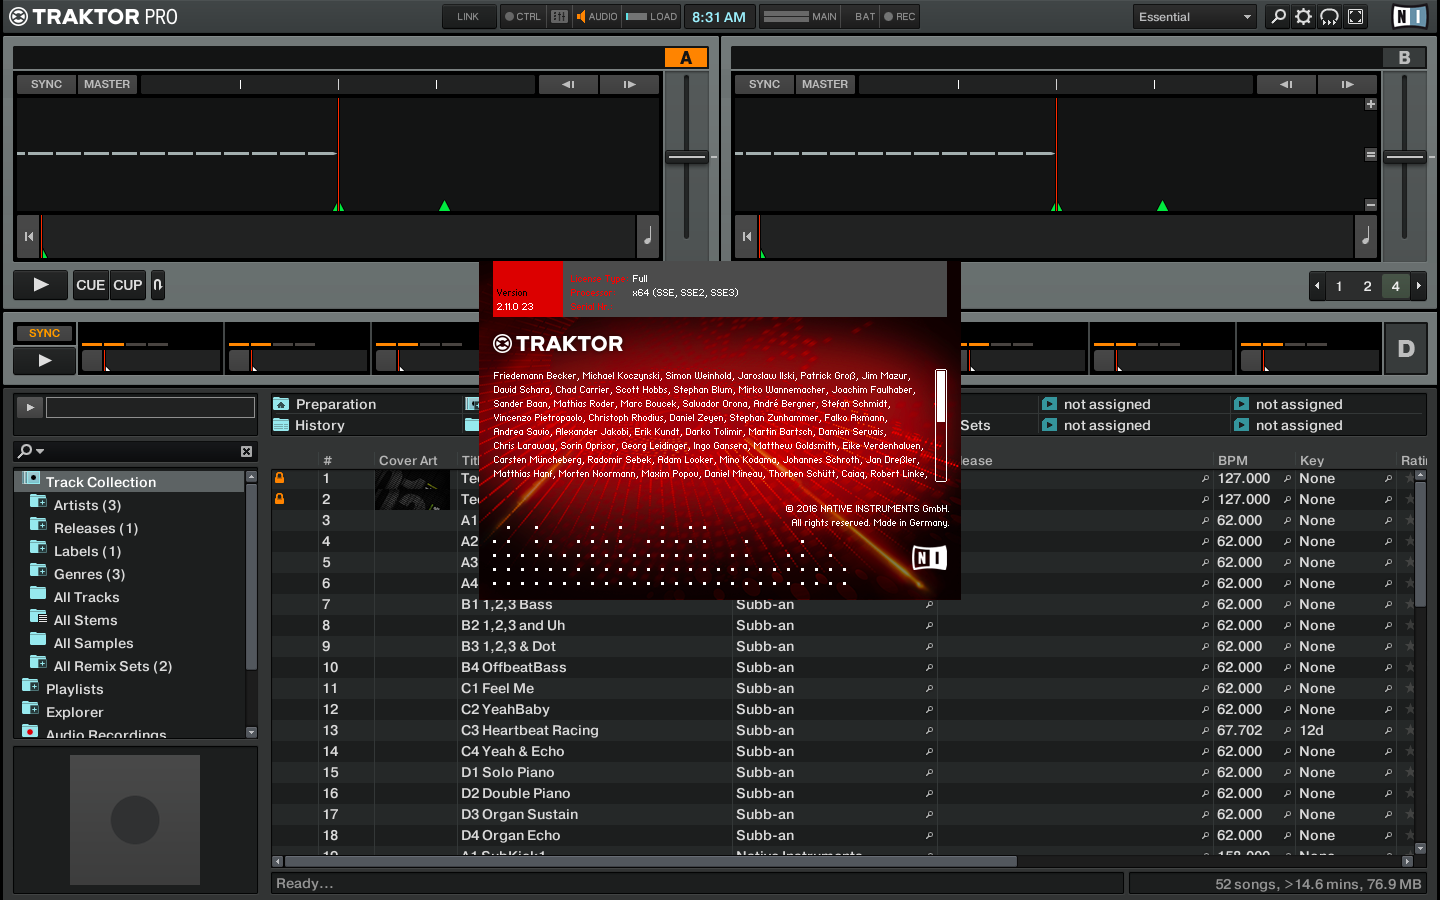This screenshot has height=900, width=1440.
Task: Nudge tempo backward on Deck A
Action: click(568, 85)
